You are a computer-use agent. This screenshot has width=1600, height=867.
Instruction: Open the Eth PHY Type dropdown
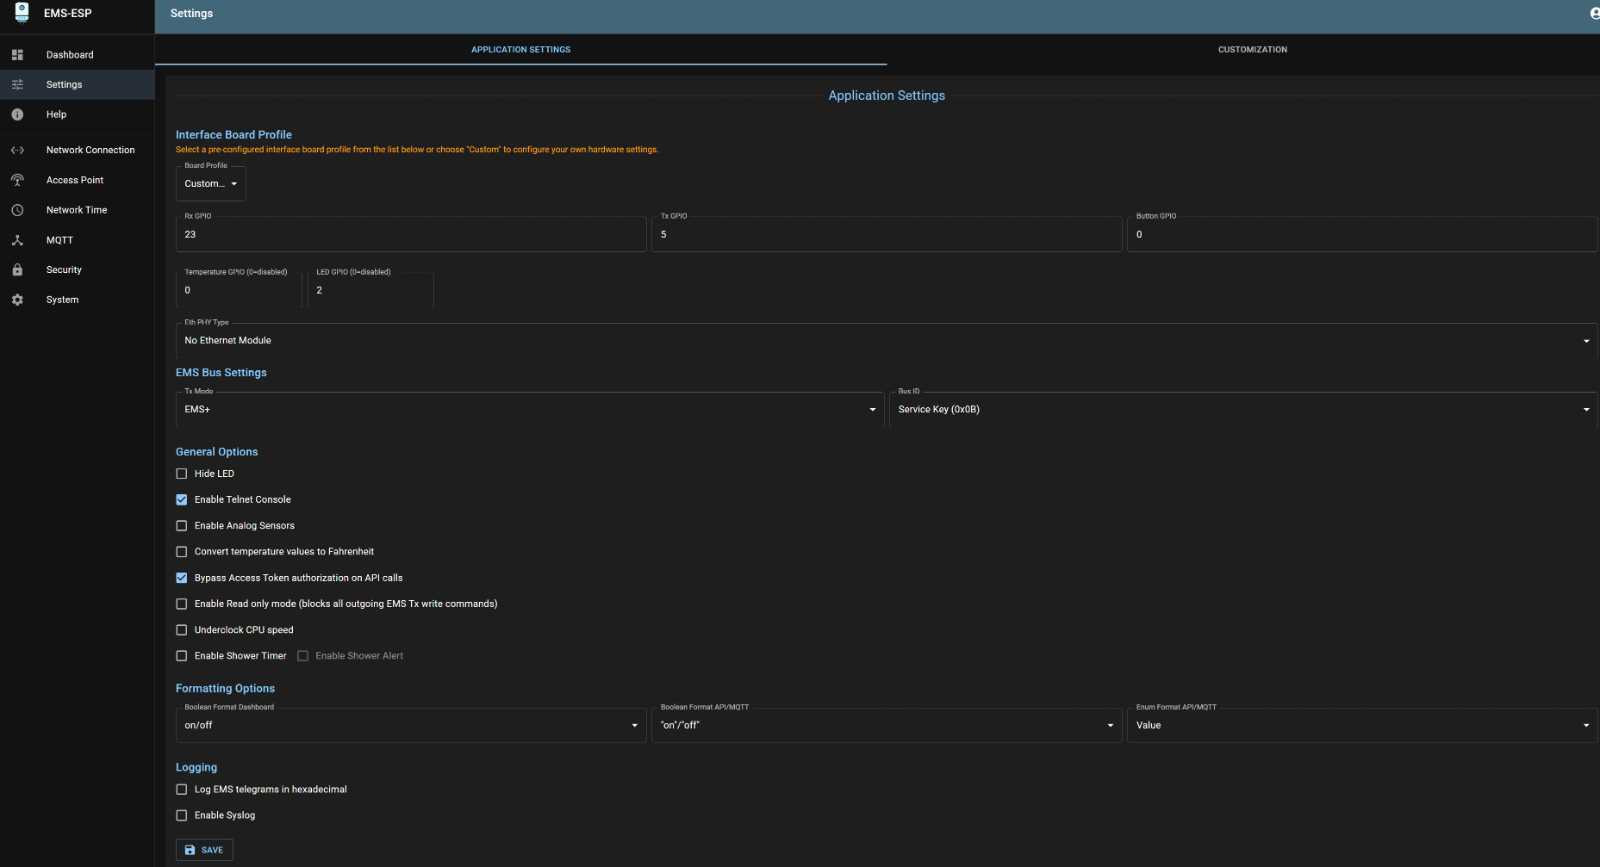(x=885, y=341)
